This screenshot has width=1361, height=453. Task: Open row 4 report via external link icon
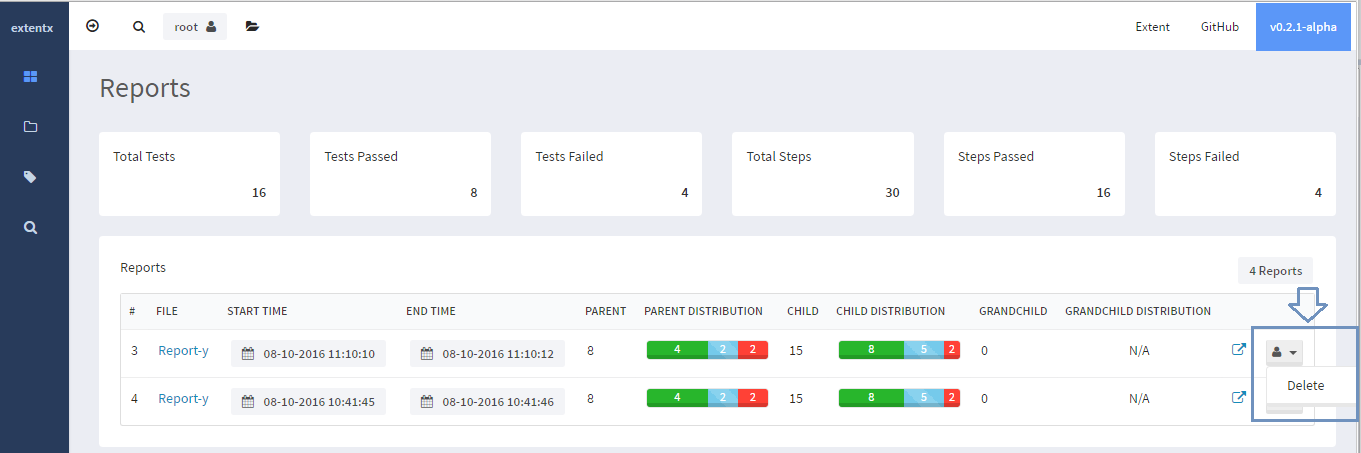coord(1239,398)
